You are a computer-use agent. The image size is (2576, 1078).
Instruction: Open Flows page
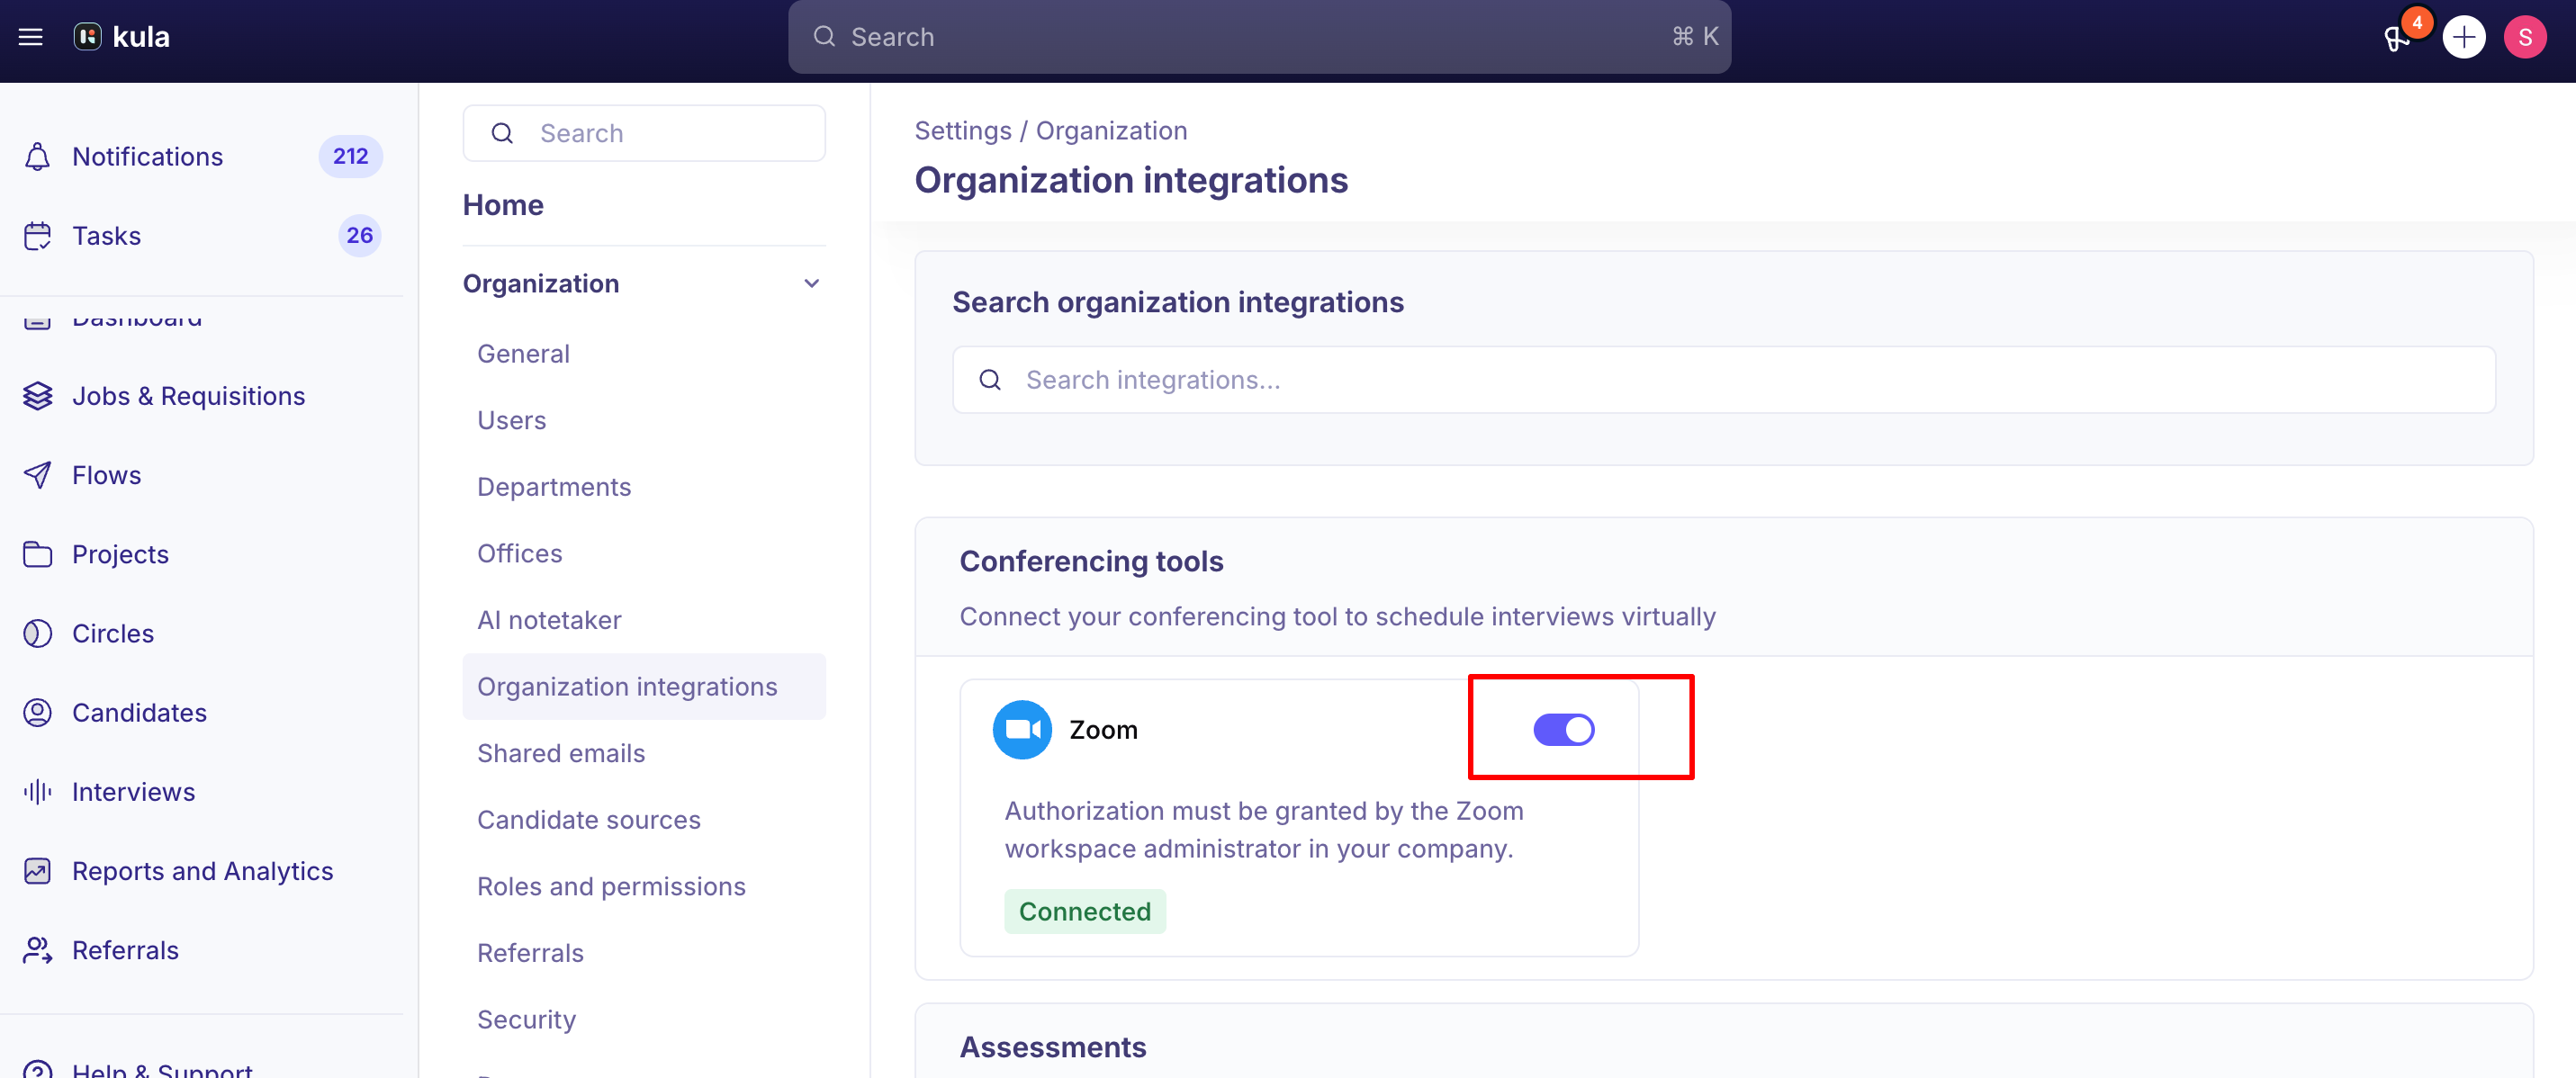[106, 475]
